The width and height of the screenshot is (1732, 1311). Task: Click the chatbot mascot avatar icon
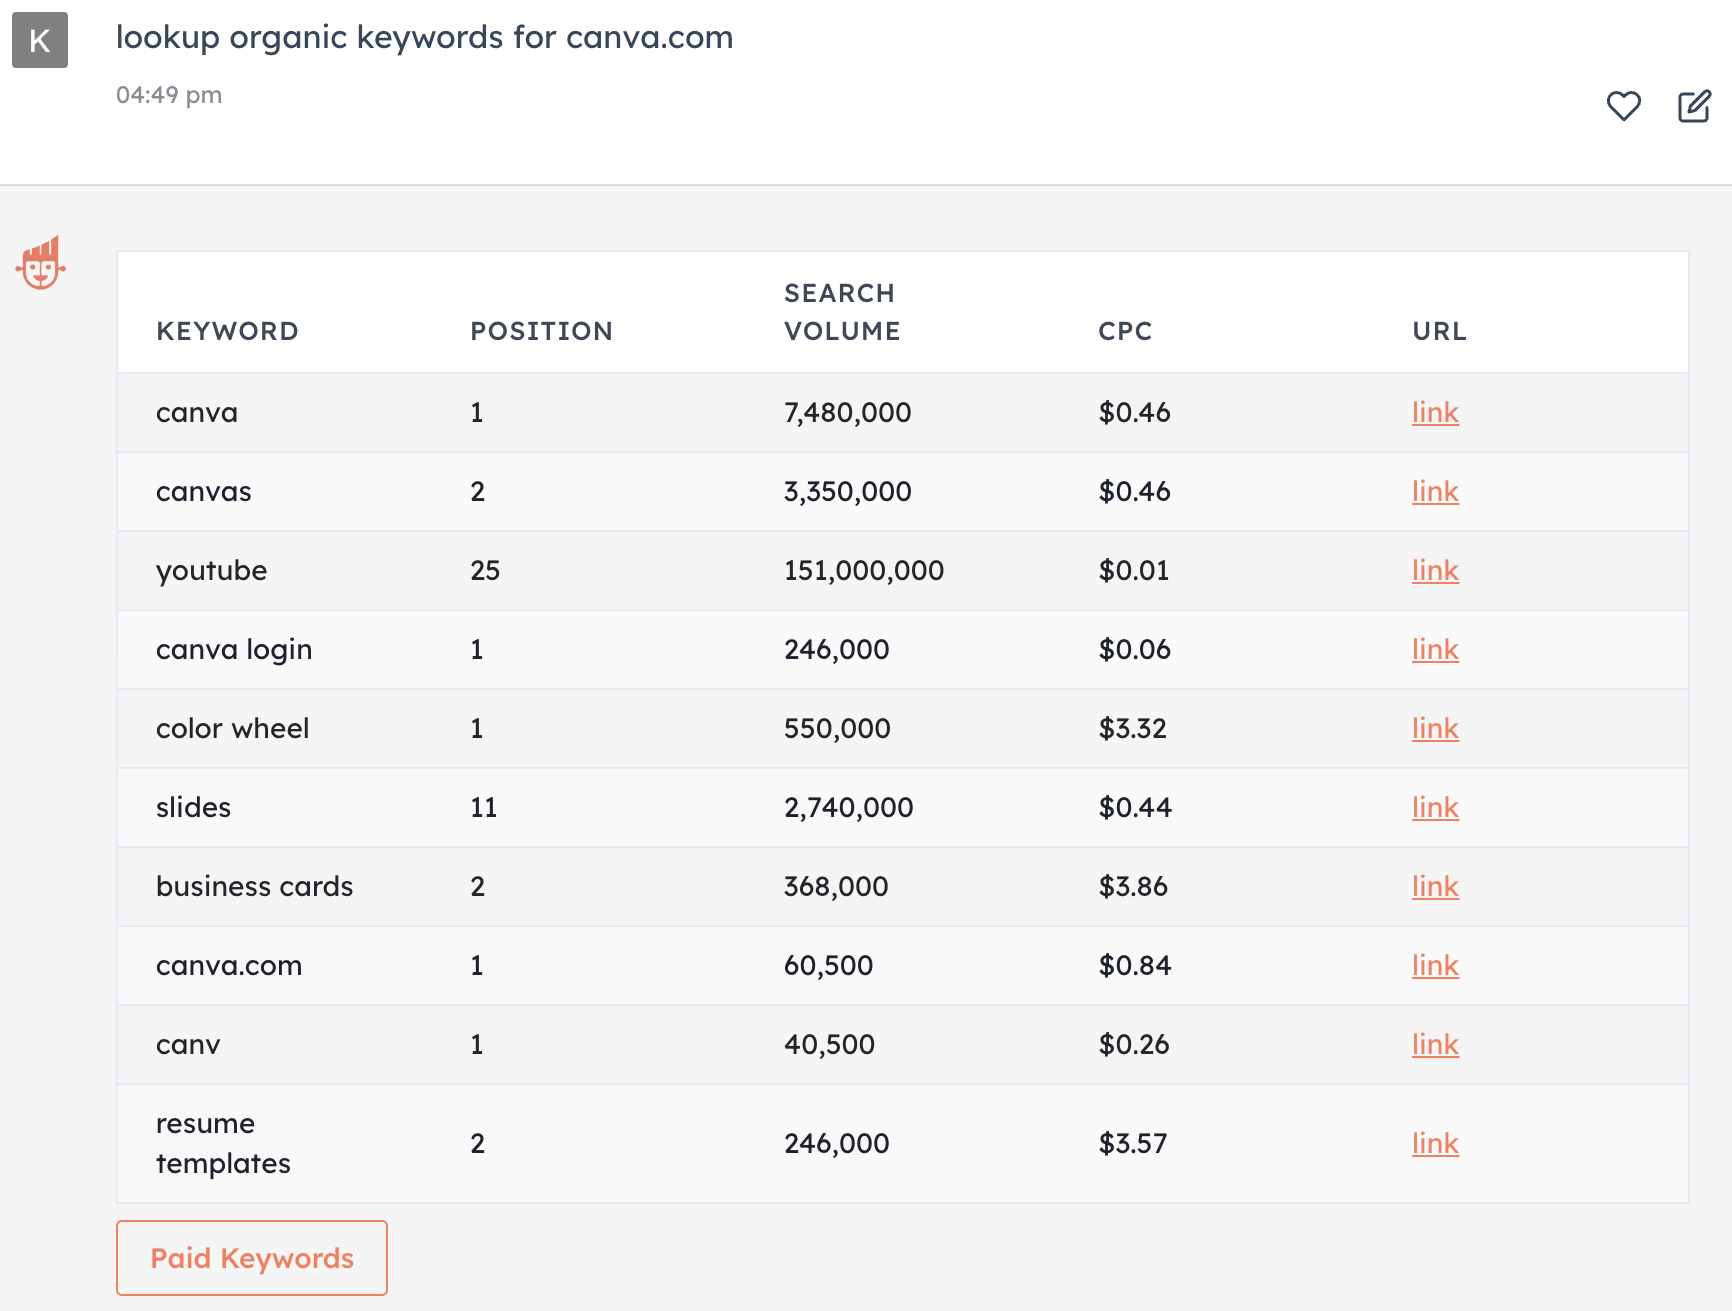click(x=40, y=264)
